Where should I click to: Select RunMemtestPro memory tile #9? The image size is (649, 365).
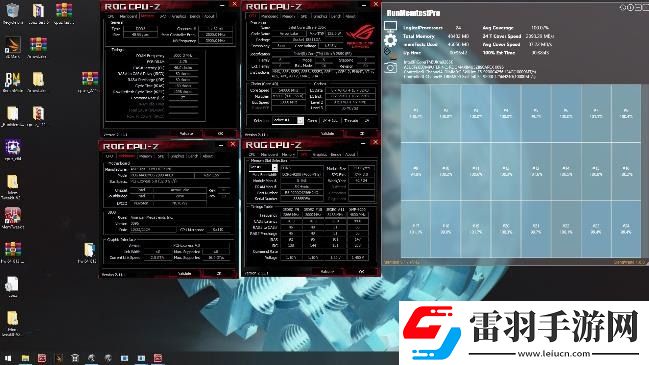(416, 171)
